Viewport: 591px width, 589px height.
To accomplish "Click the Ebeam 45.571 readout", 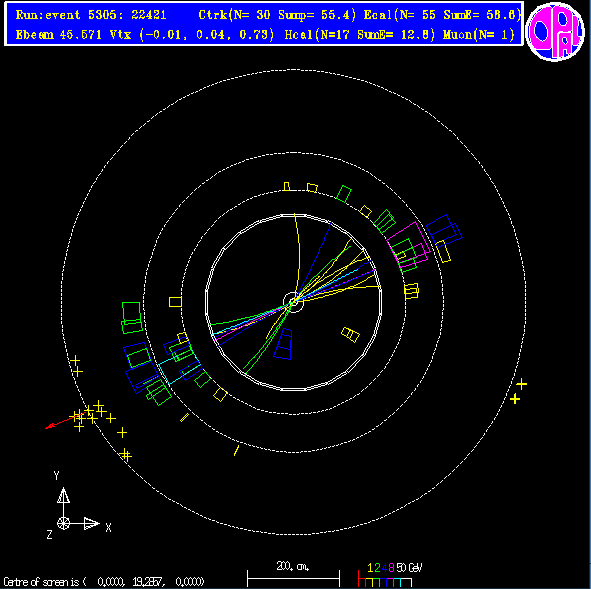I will coord(60,35).
